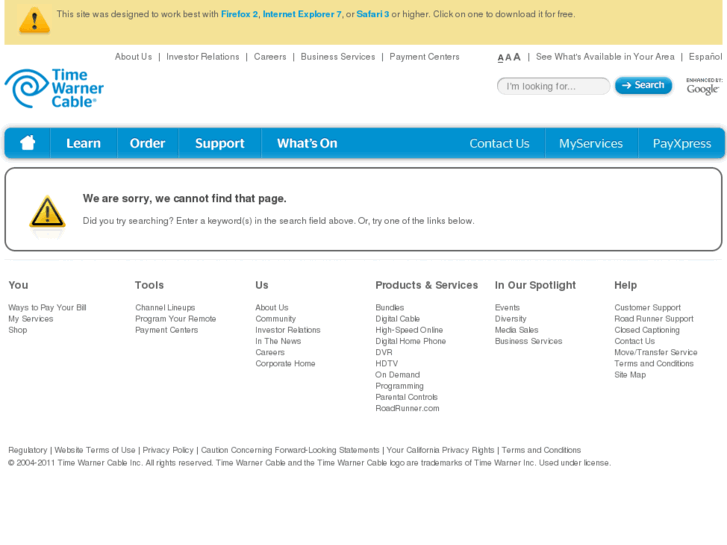Open Road Runner Support
The height and width of the screenshot is (545, 727).
click(x=654, y=319)
